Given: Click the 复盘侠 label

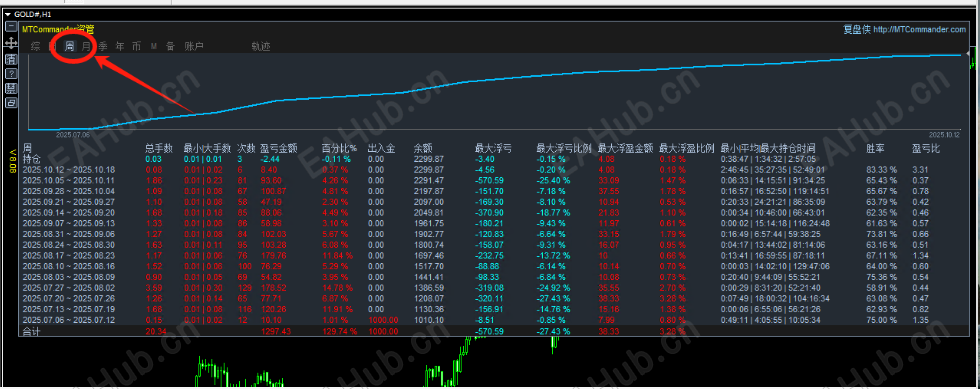Looking at the screenshot, I should (857, 29).
